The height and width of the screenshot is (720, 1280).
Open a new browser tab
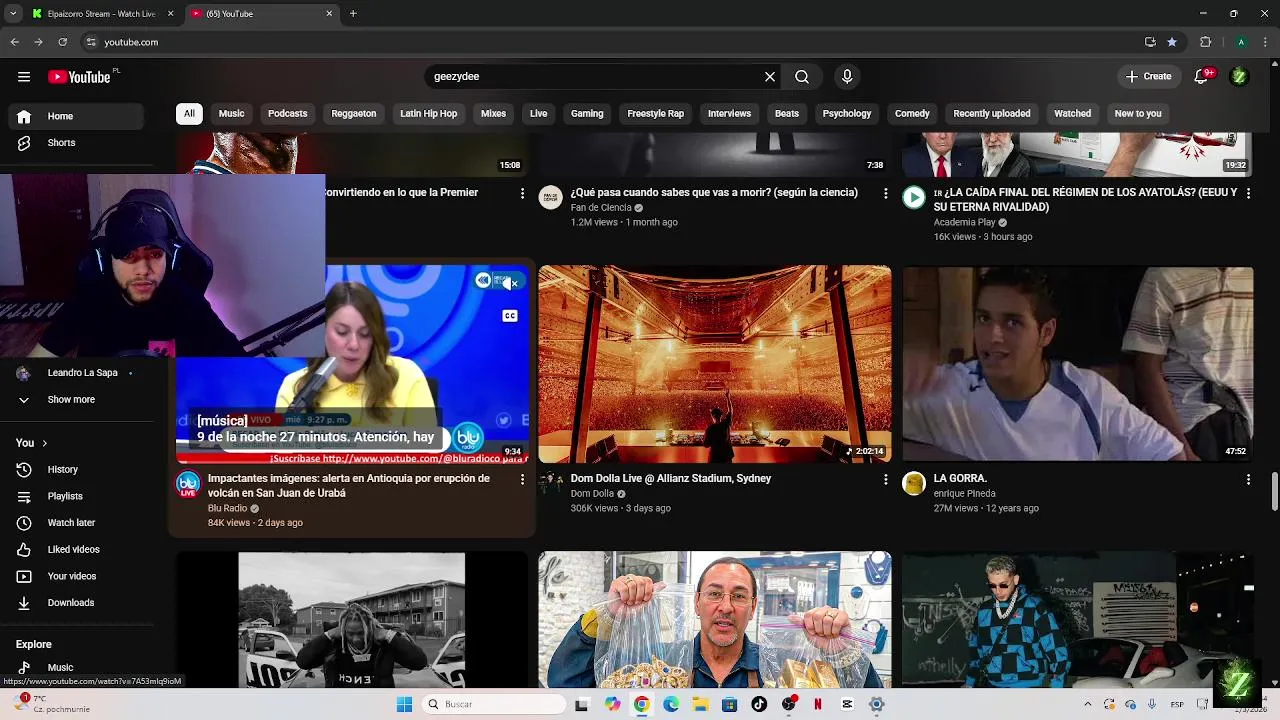pyautogui.click(x=353, y=14)
